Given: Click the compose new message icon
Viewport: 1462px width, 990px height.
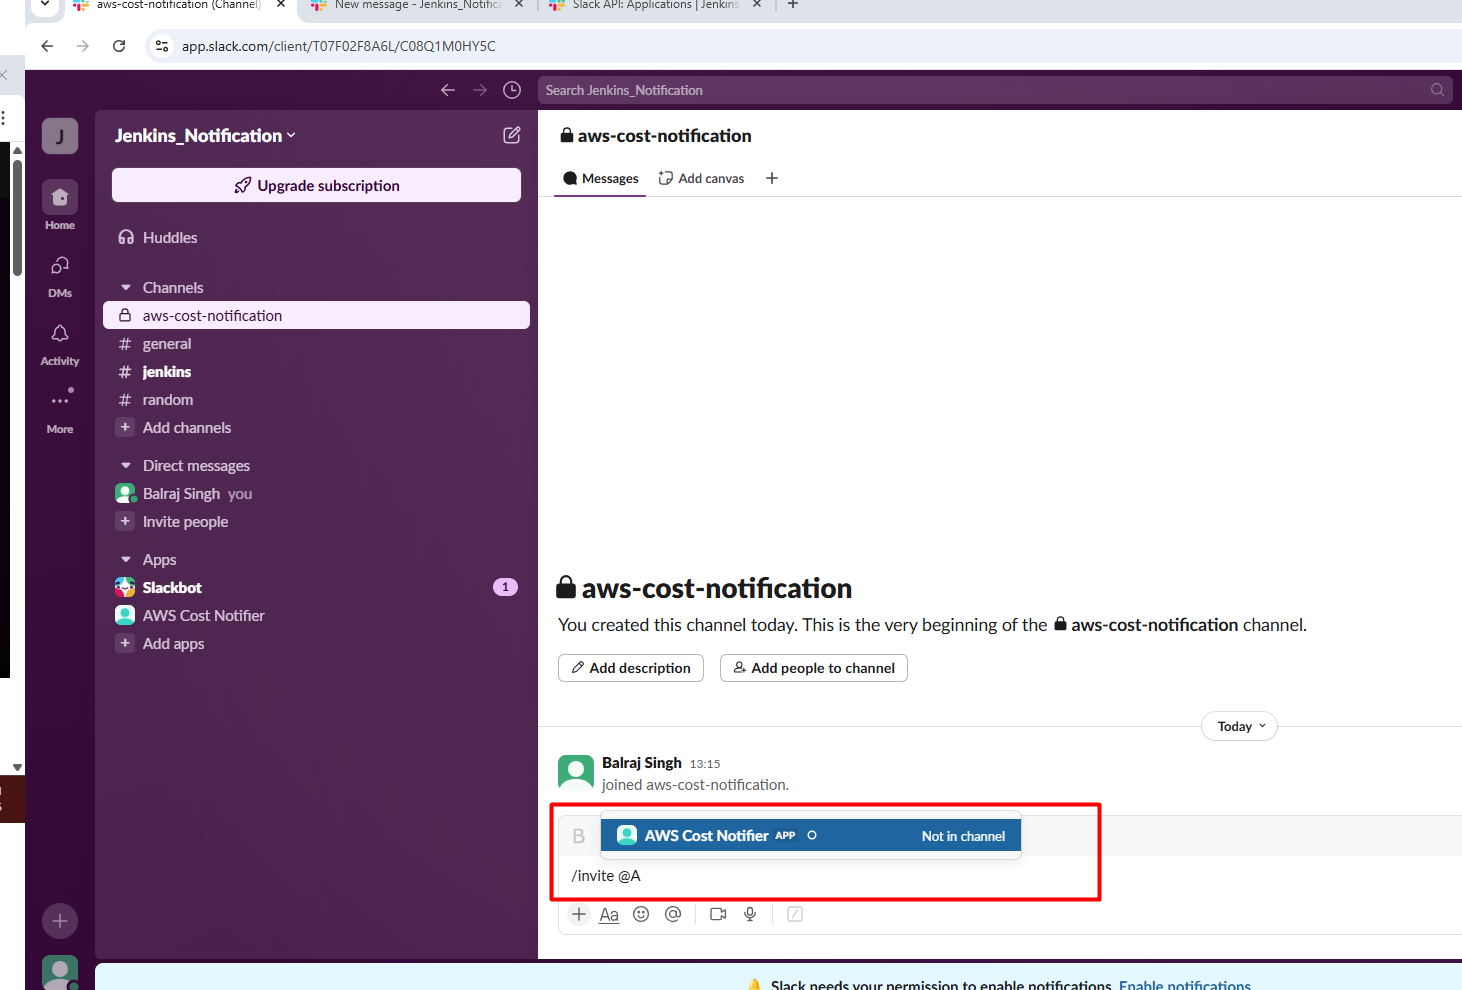Looking at the screenshot, I should [511, 135].
